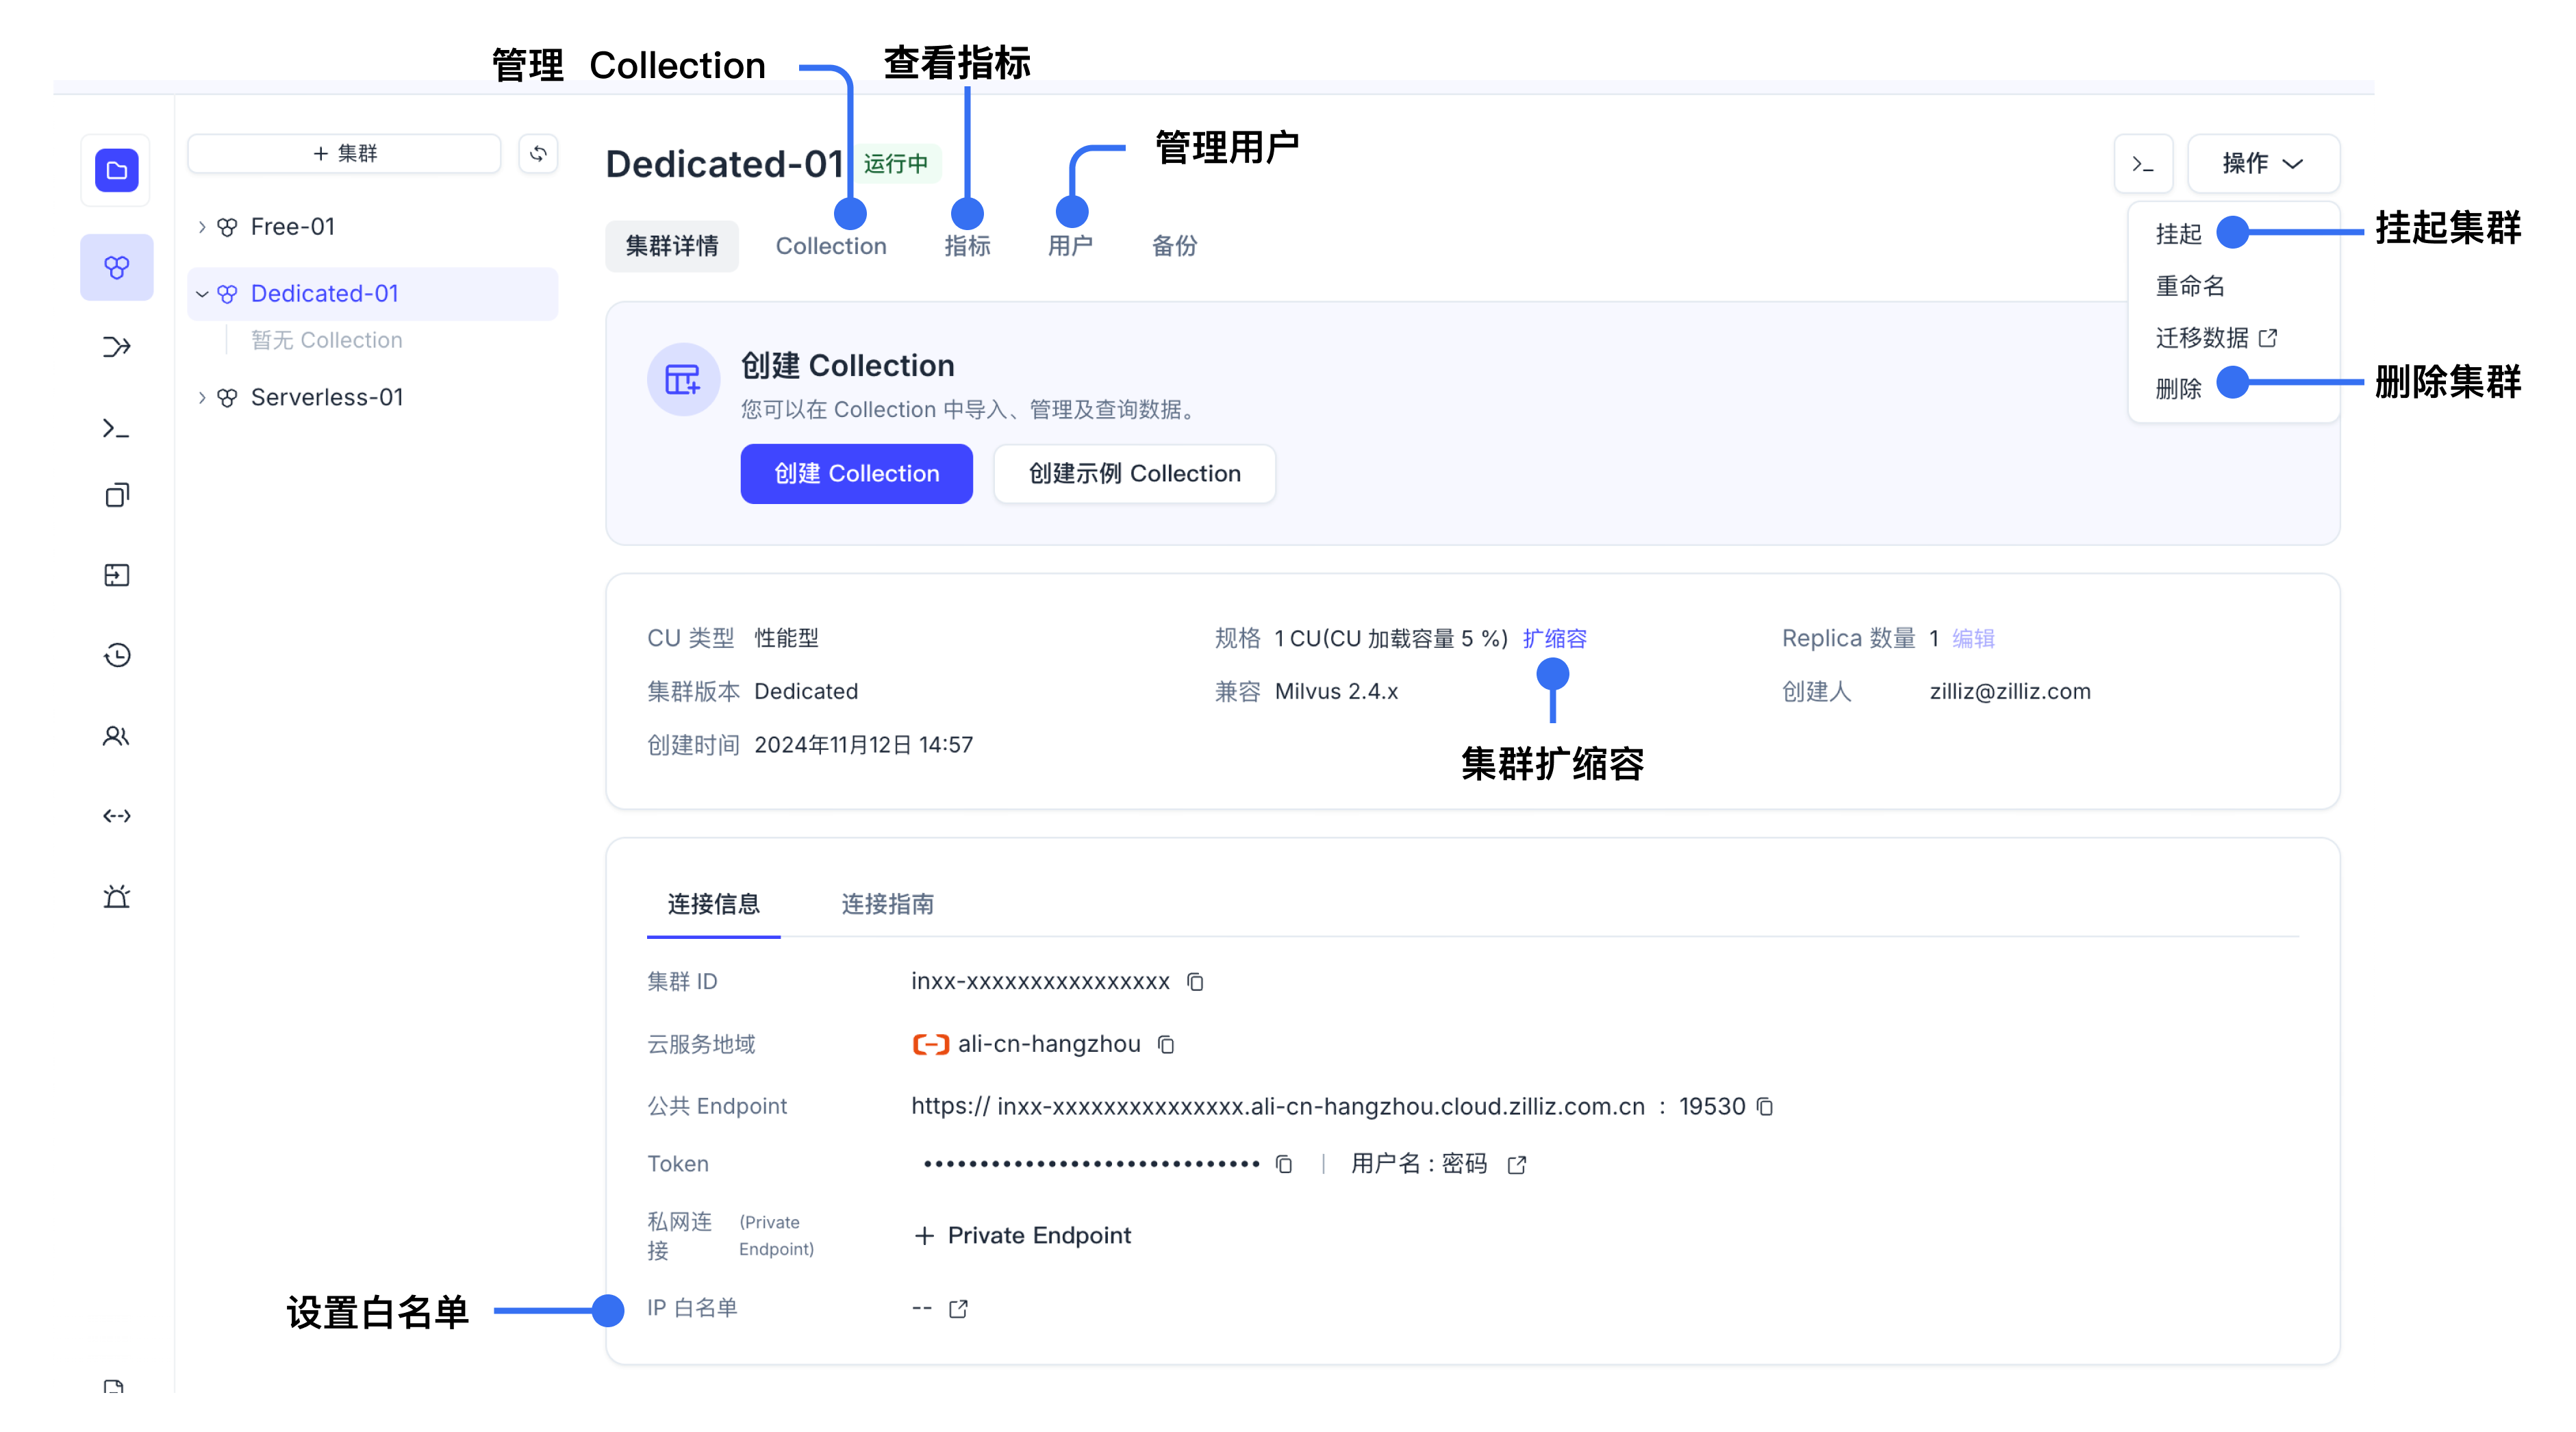Select Serverless-01 in the cluster tree
This screenshot has width=2576, height=1432.
pos(327,398)
